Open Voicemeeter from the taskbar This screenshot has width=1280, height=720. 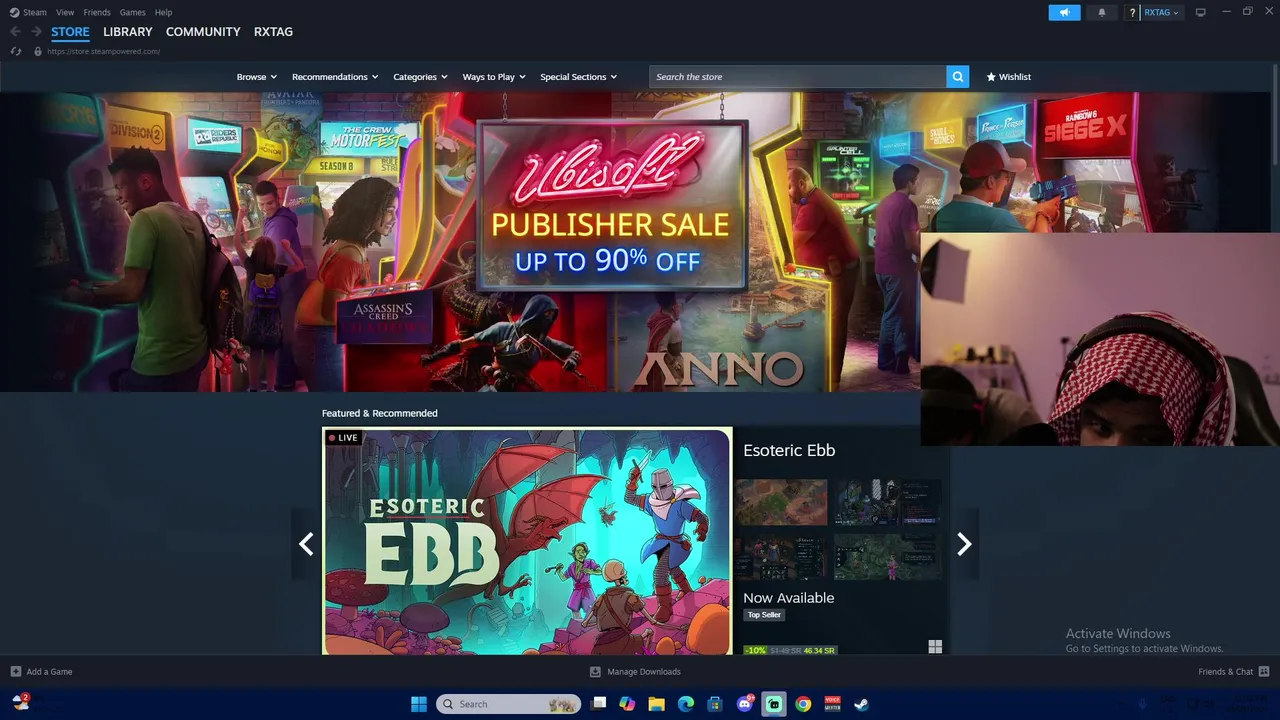pyautogui.click(x=832, y=704)
